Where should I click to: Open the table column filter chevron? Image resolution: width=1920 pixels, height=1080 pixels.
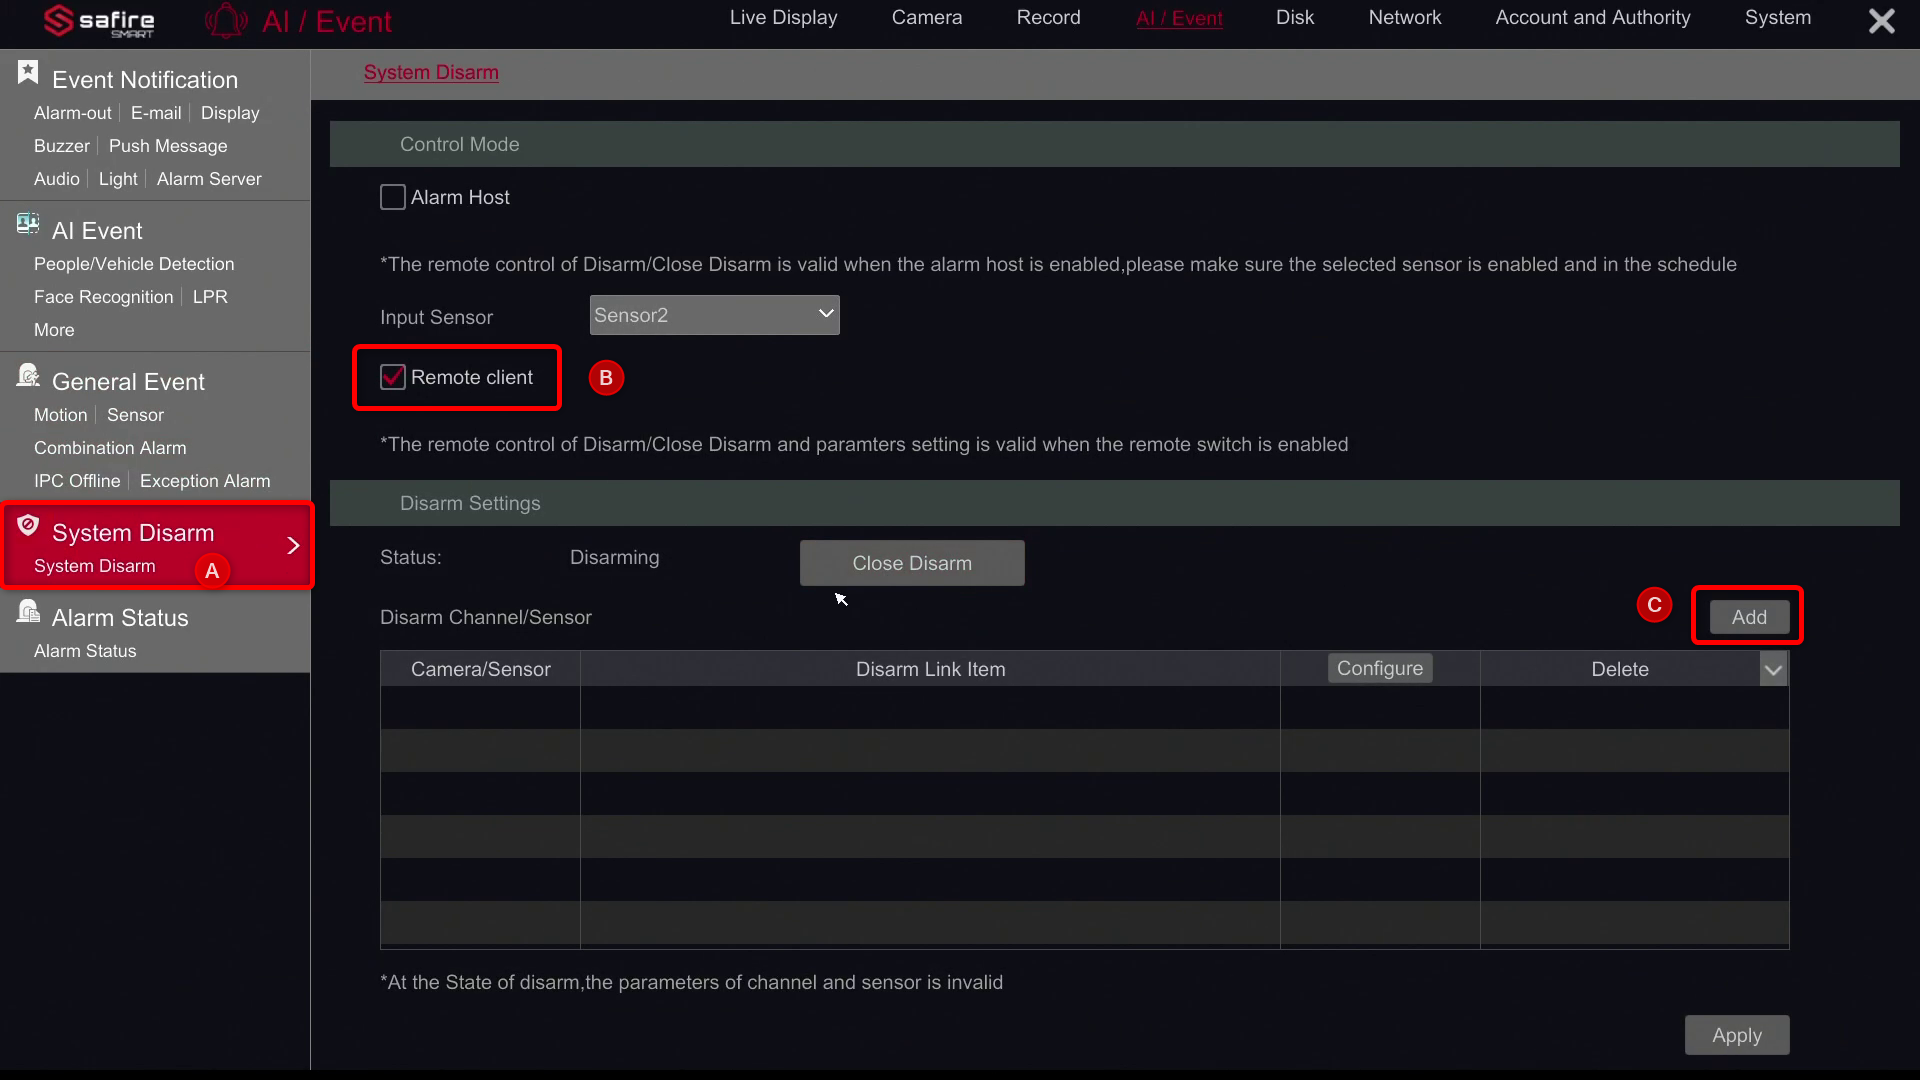[1773, 669]
